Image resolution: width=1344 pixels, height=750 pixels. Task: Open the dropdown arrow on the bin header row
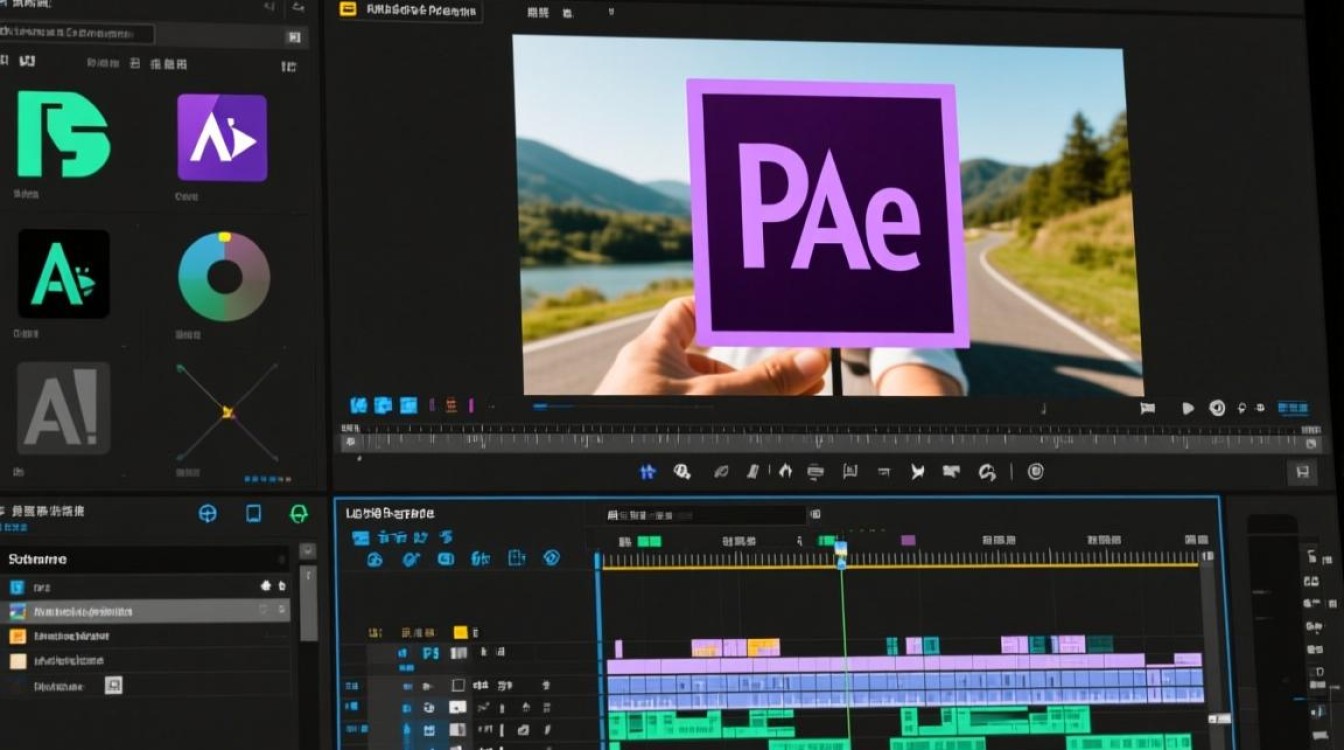308,551
